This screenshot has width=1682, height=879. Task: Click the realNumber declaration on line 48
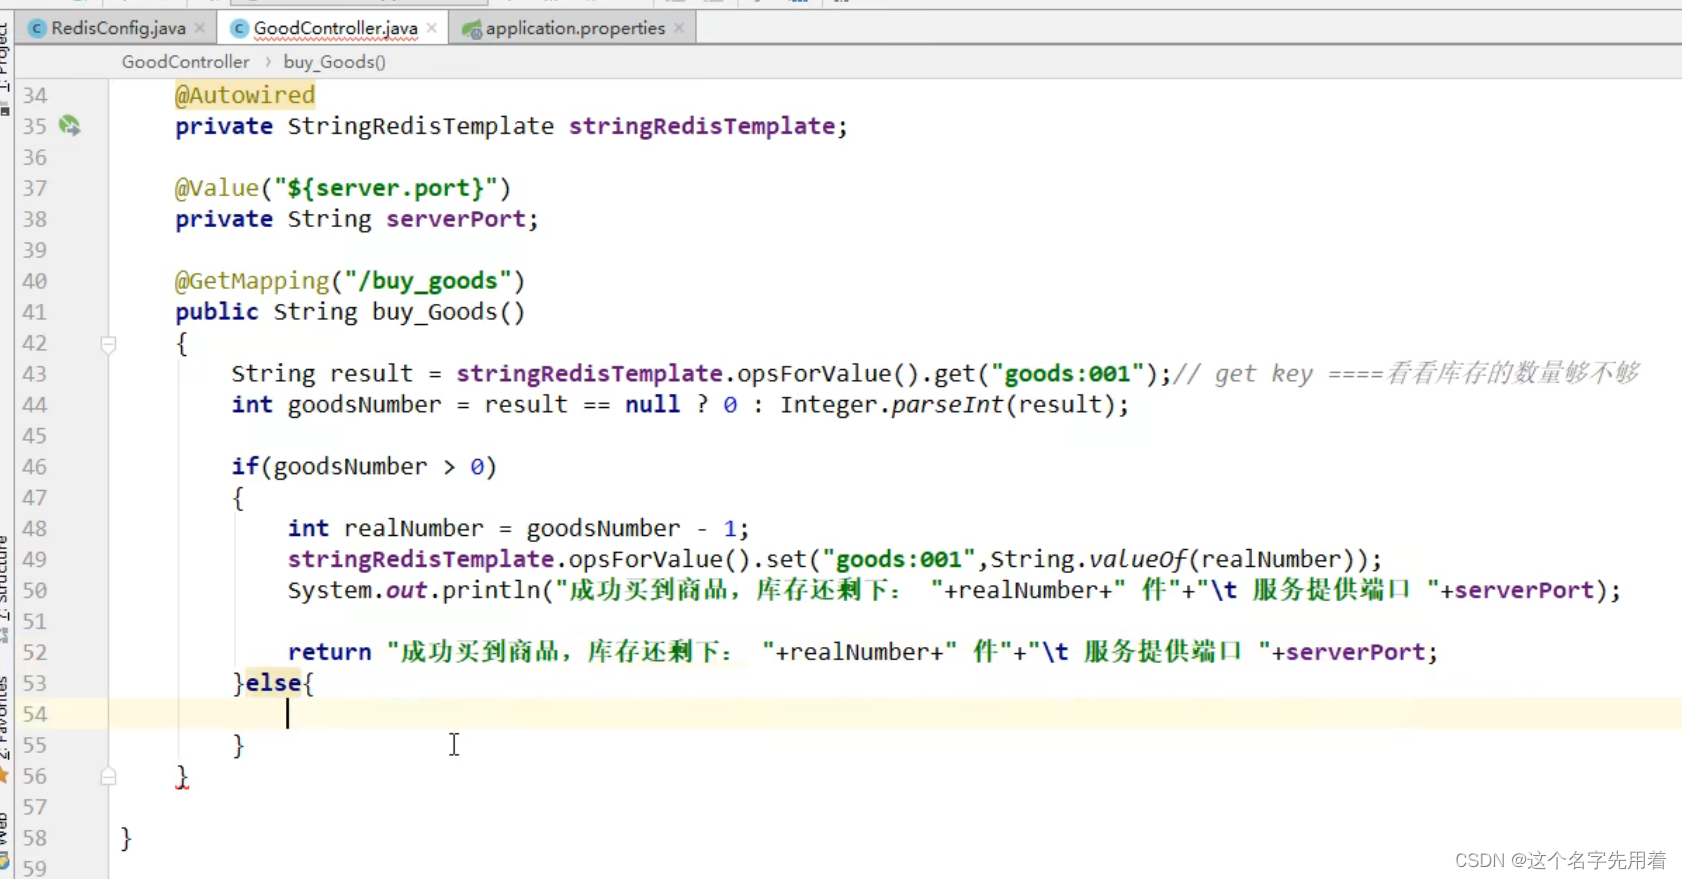click(x=413, y=529)
